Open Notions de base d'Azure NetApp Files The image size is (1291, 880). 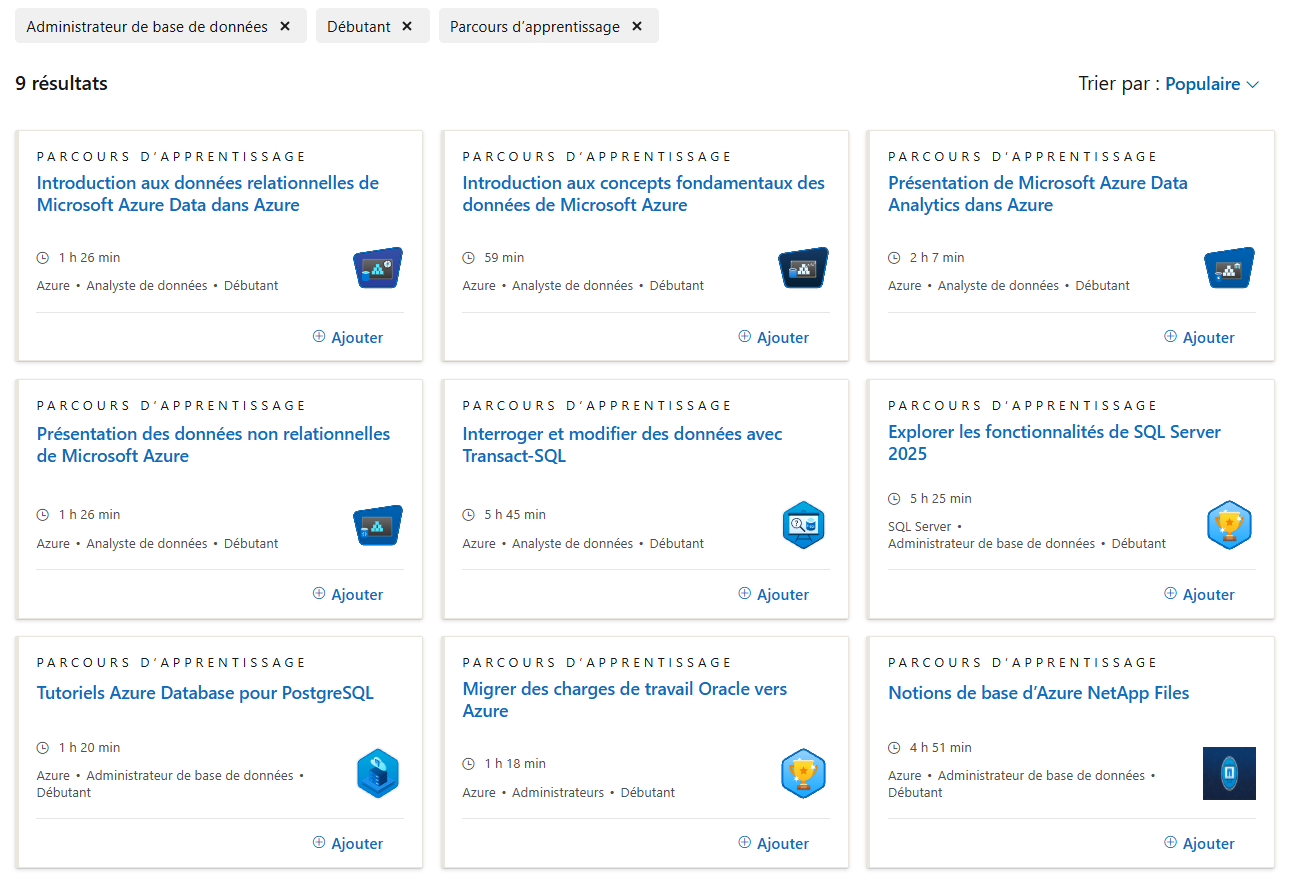coord(1038,693)
